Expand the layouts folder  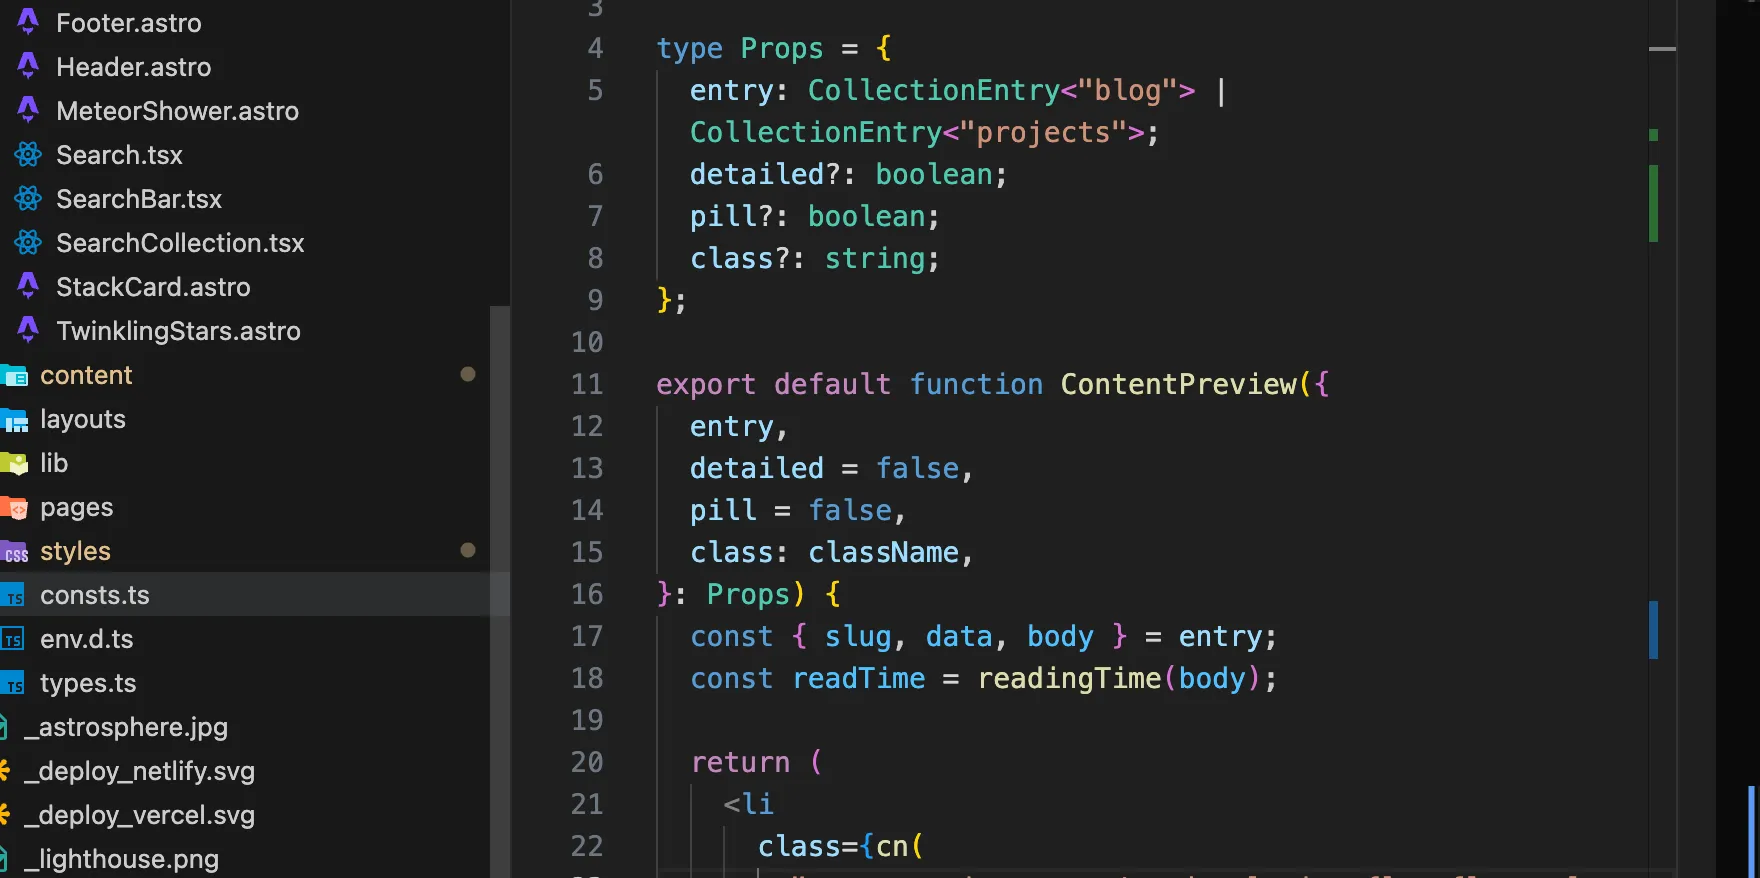tap(82, 419)
